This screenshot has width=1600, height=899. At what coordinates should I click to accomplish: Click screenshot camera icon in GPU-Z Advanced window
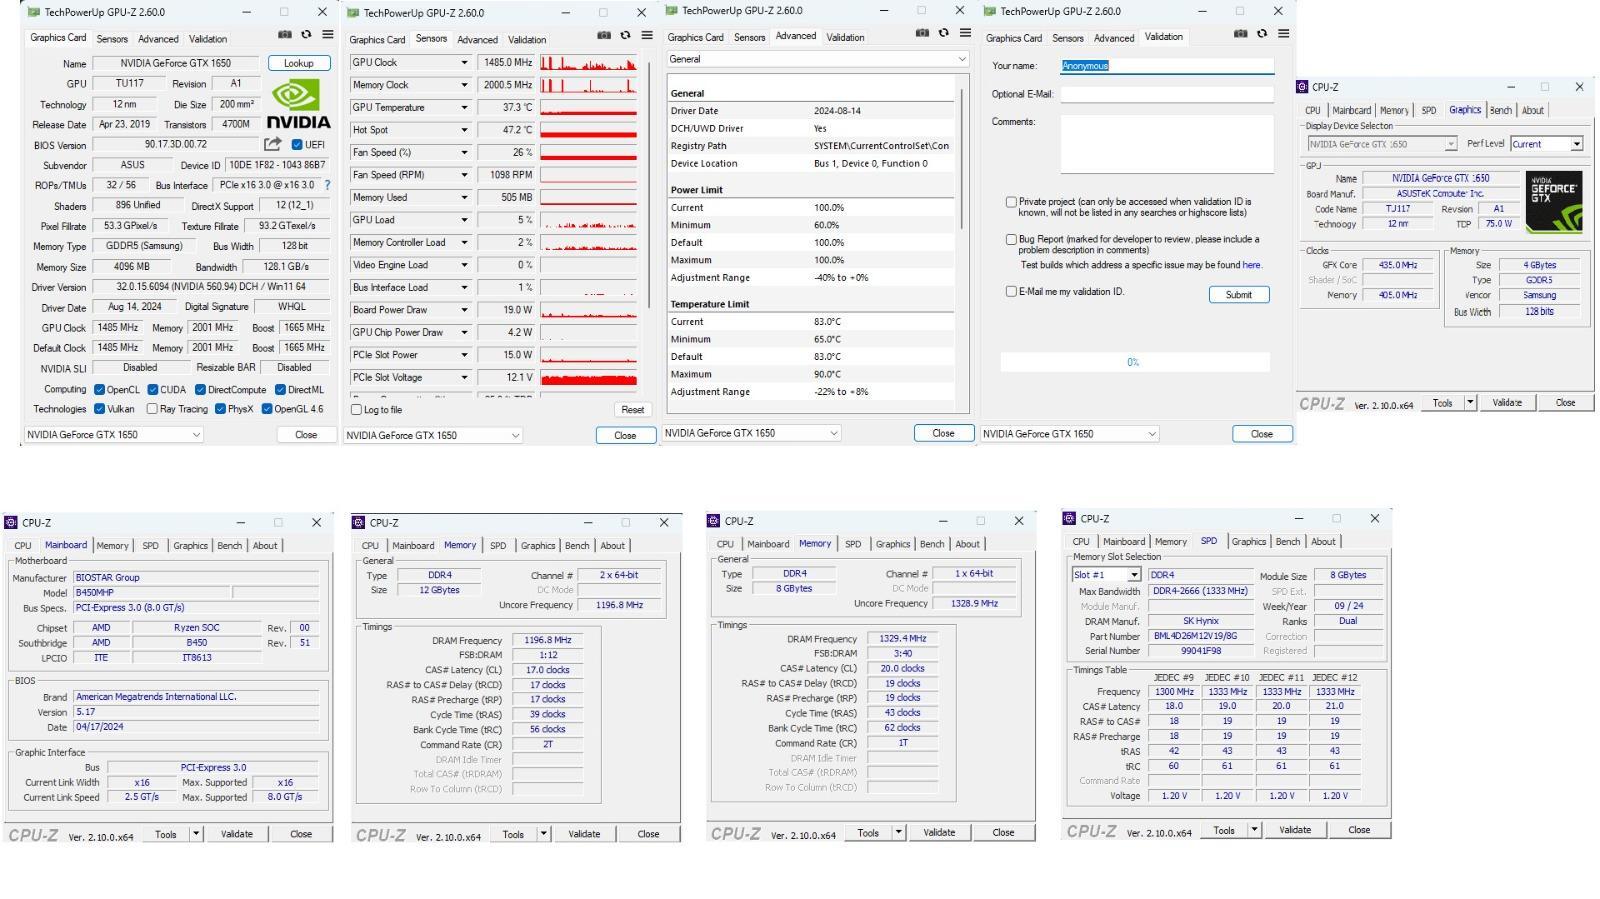pyautogui.click(x=922, y=33)
